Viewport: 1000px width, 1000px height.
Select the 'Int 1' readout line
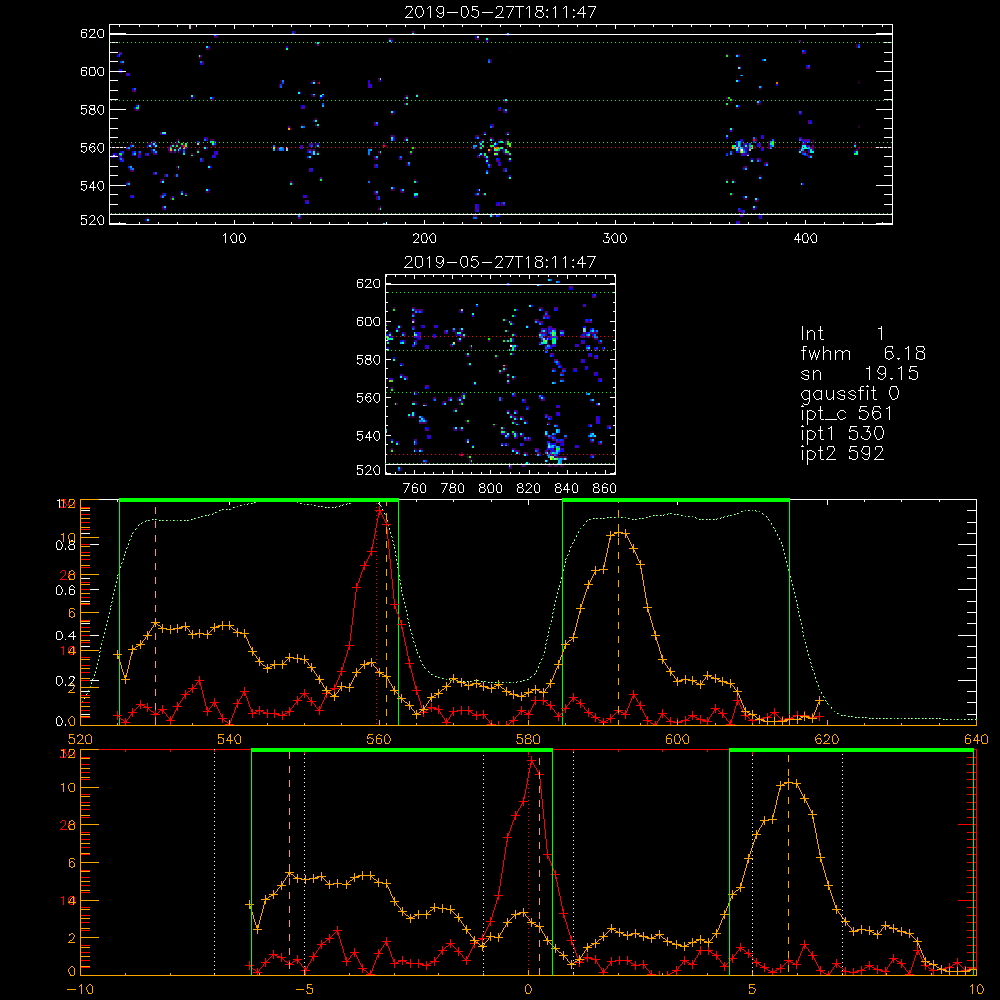click(842, 334)
